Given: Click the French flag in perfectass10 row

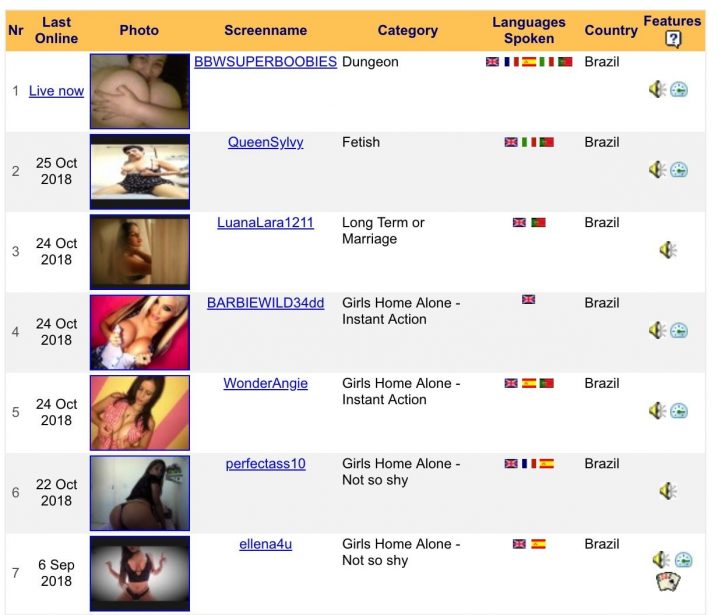Looking at the screenshot, I should point(529,464).
